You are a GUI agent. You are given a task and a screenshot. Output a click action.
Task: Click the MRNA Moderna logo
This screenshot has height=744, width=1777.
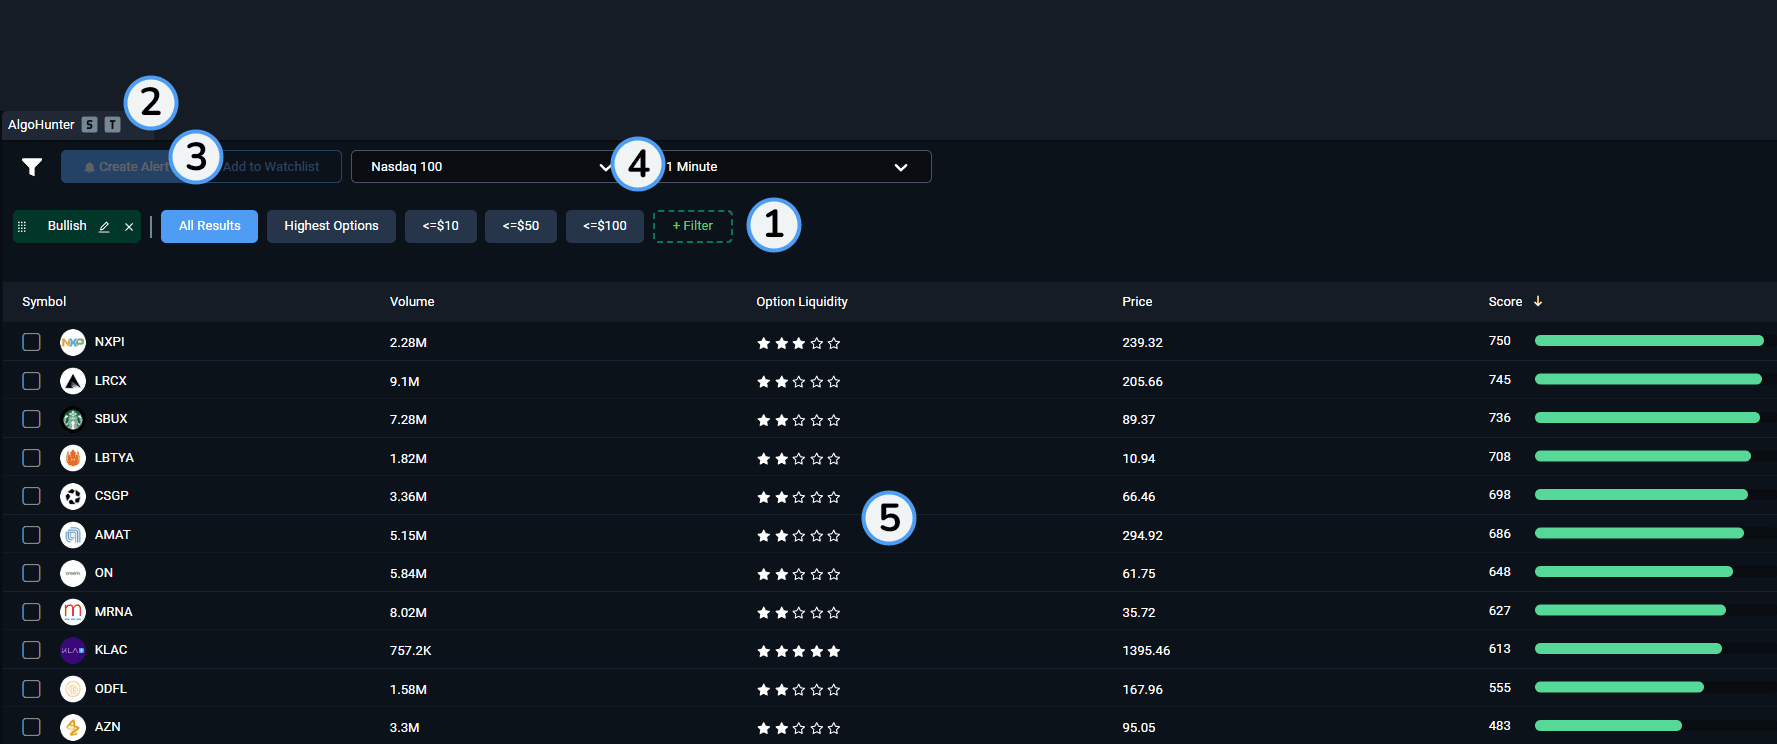(x=73, y=612)
